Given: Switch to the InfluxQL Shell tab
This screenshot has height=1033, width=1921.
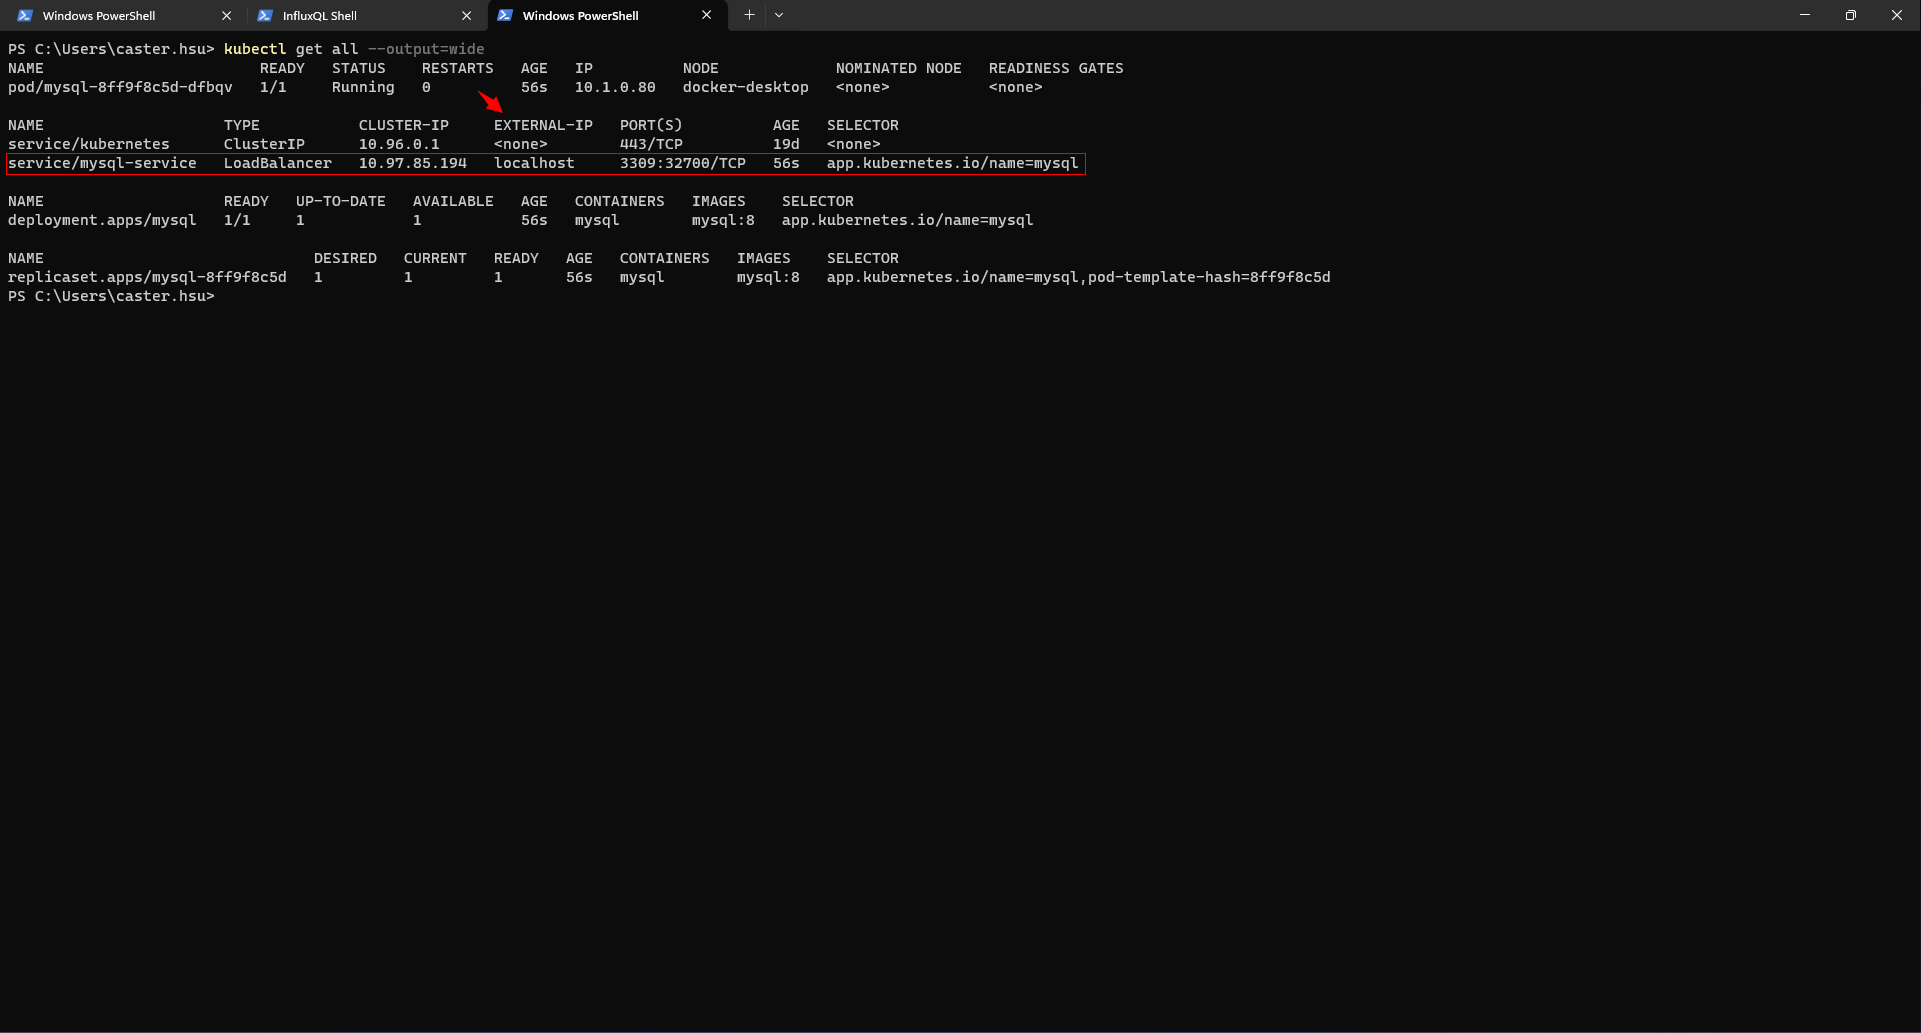Looking at the screenshot, I should click(319, 16).
